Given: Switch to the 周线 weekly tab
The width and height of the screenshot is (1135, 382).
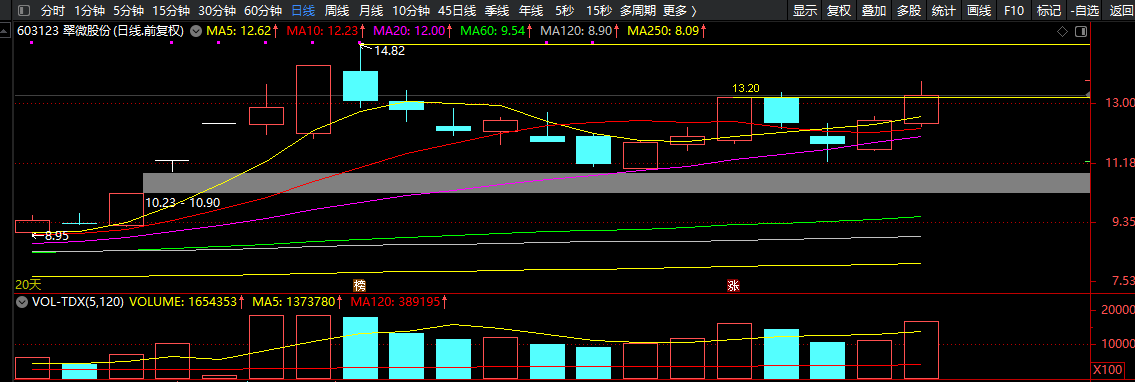Looking at the screenshot, I should pyautogui.click(x=337, y=11).
